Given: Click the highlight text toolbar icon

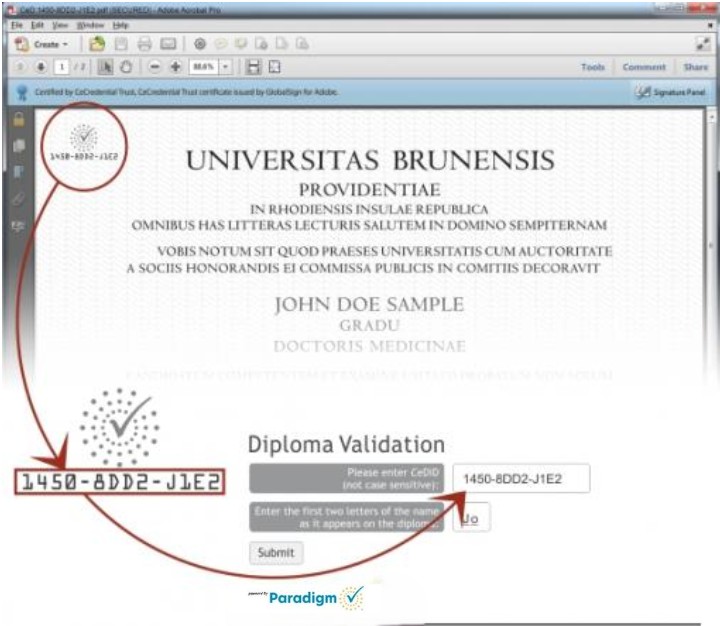Looking at the screenshot, I should click(x=241, y=44).
